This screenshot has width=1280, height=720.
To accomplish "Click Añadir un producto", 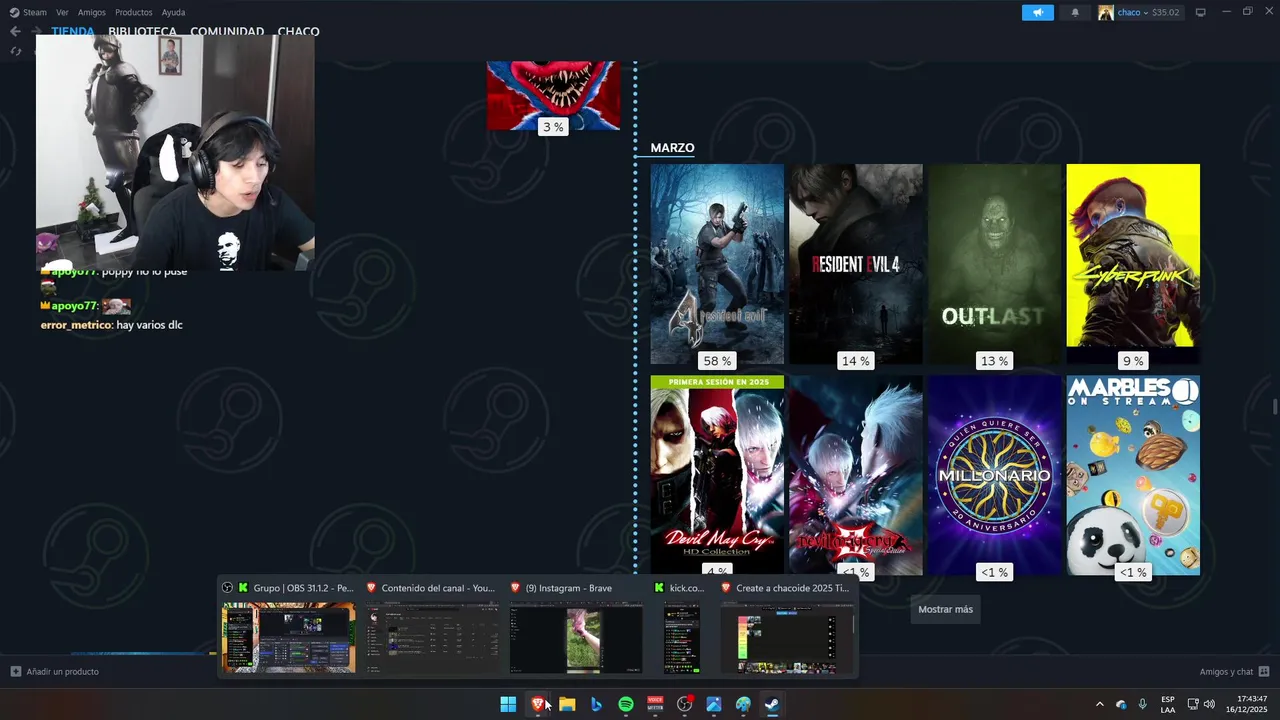I will [63, 671].
